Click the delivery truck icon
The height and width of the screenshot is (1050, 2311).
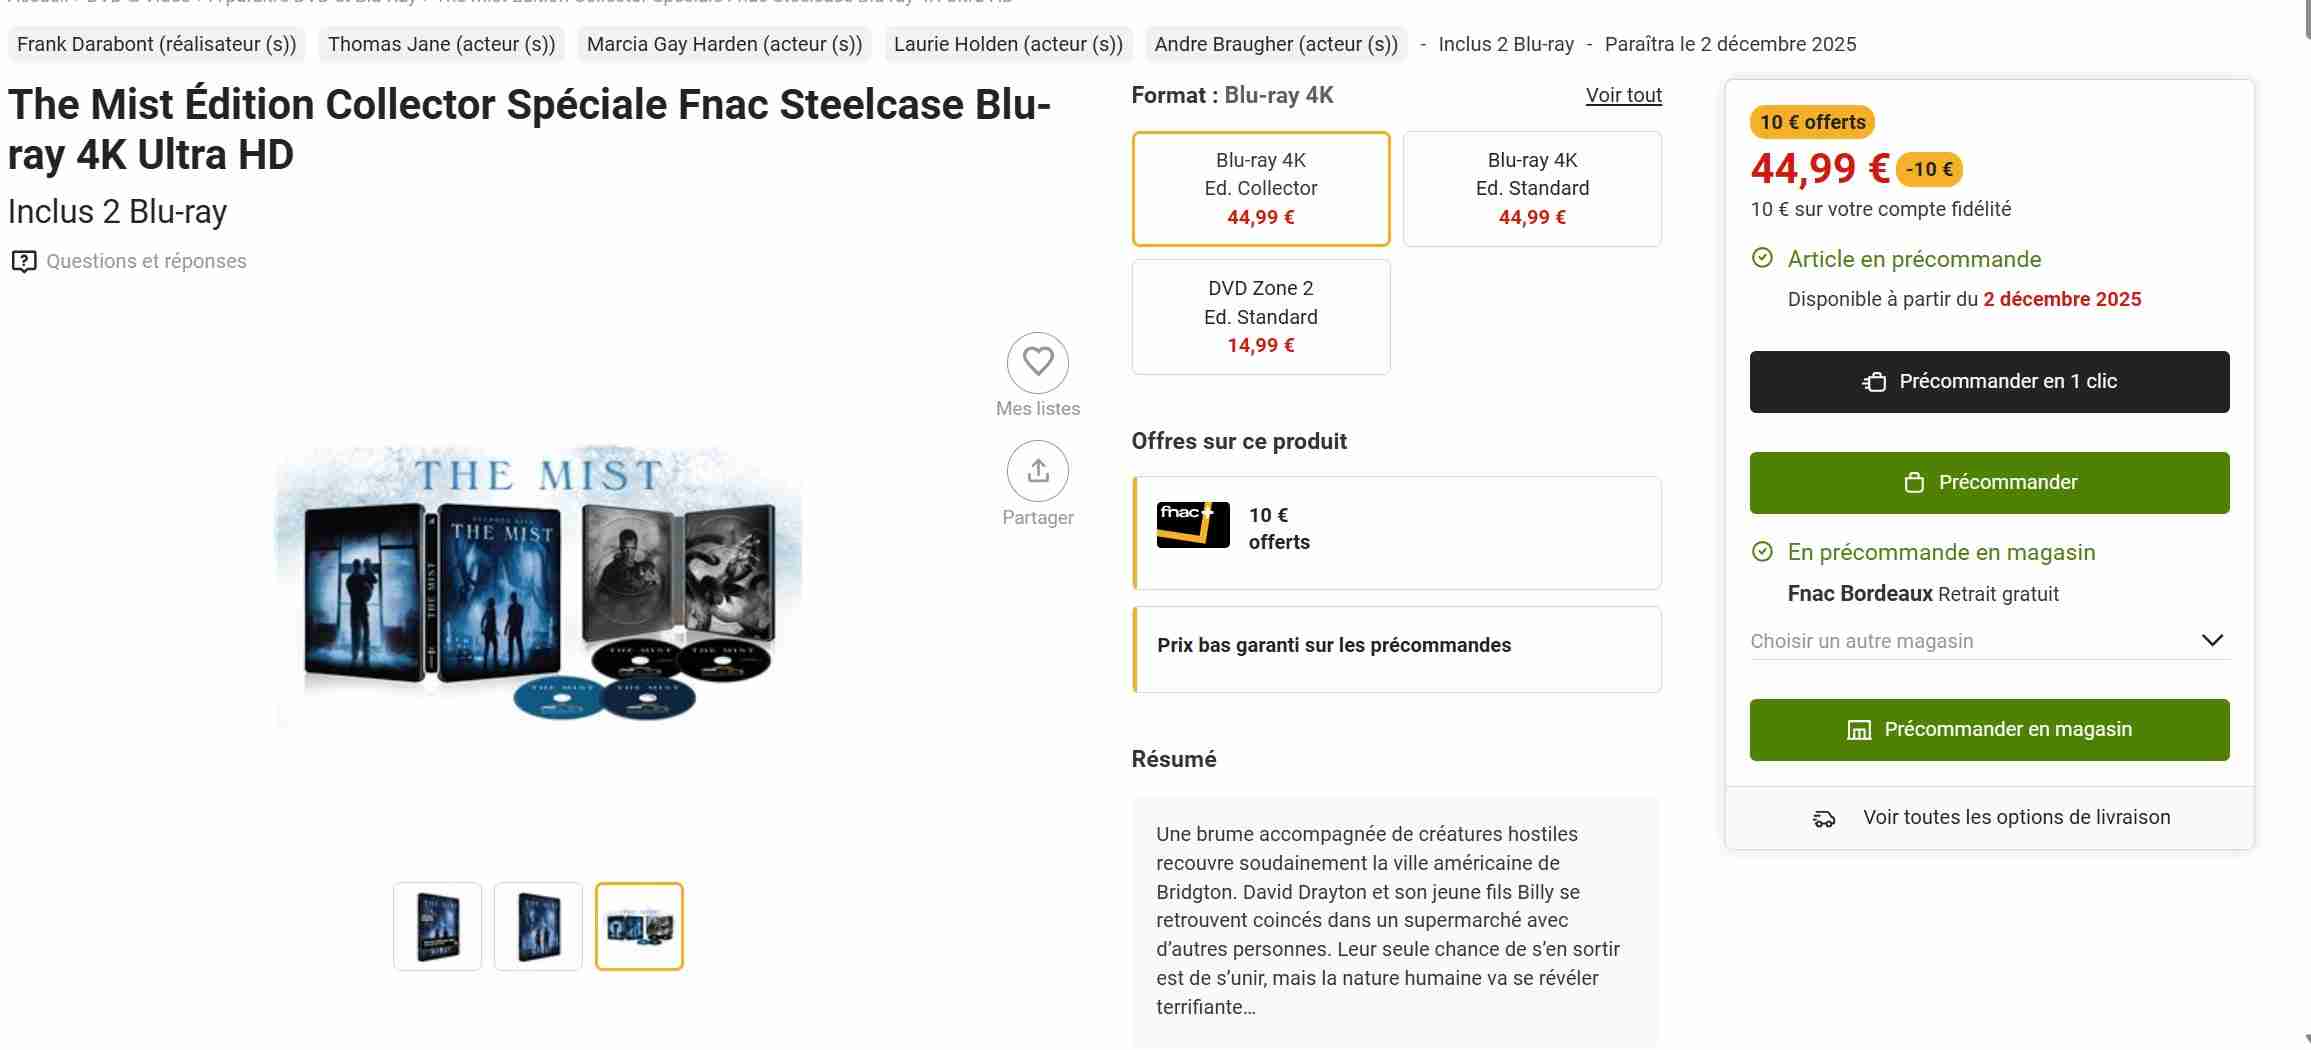[1824, 819]
